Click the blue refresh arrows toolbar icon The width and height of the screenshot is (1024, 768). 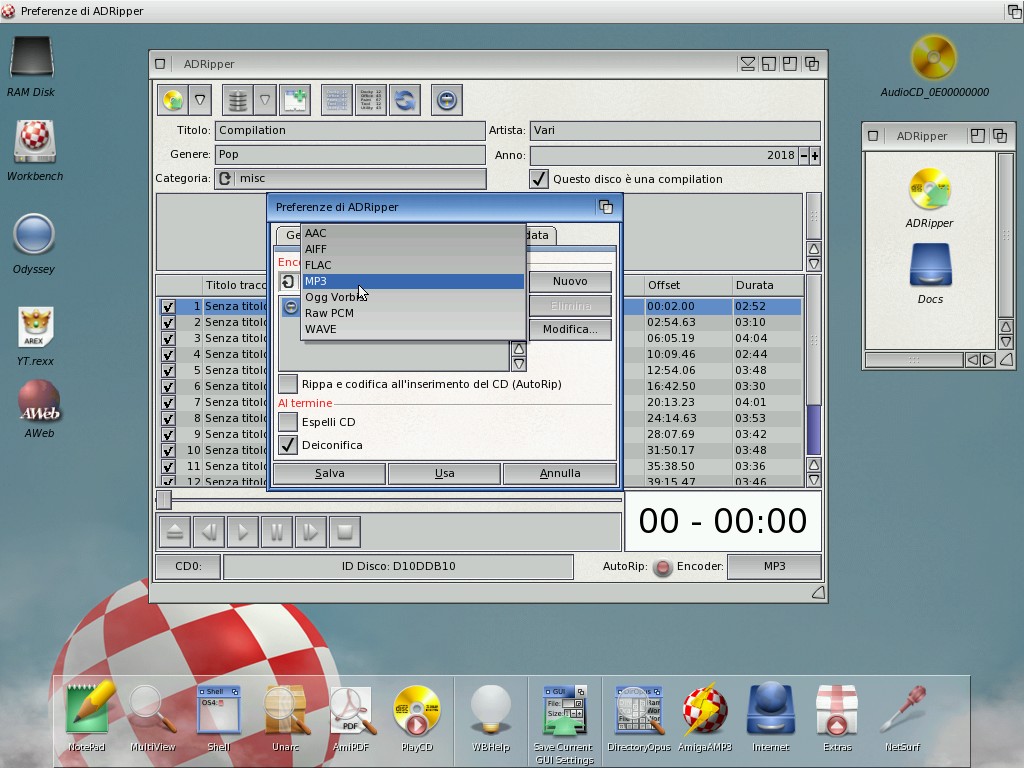coord(404,100)
